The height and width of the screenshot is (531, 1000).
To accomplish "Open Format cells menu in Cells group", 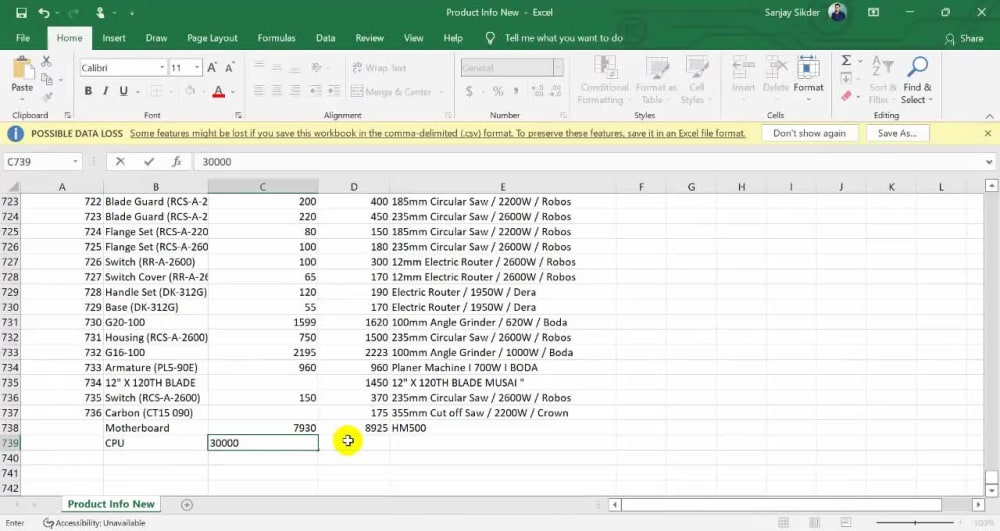I will (808, 79).
